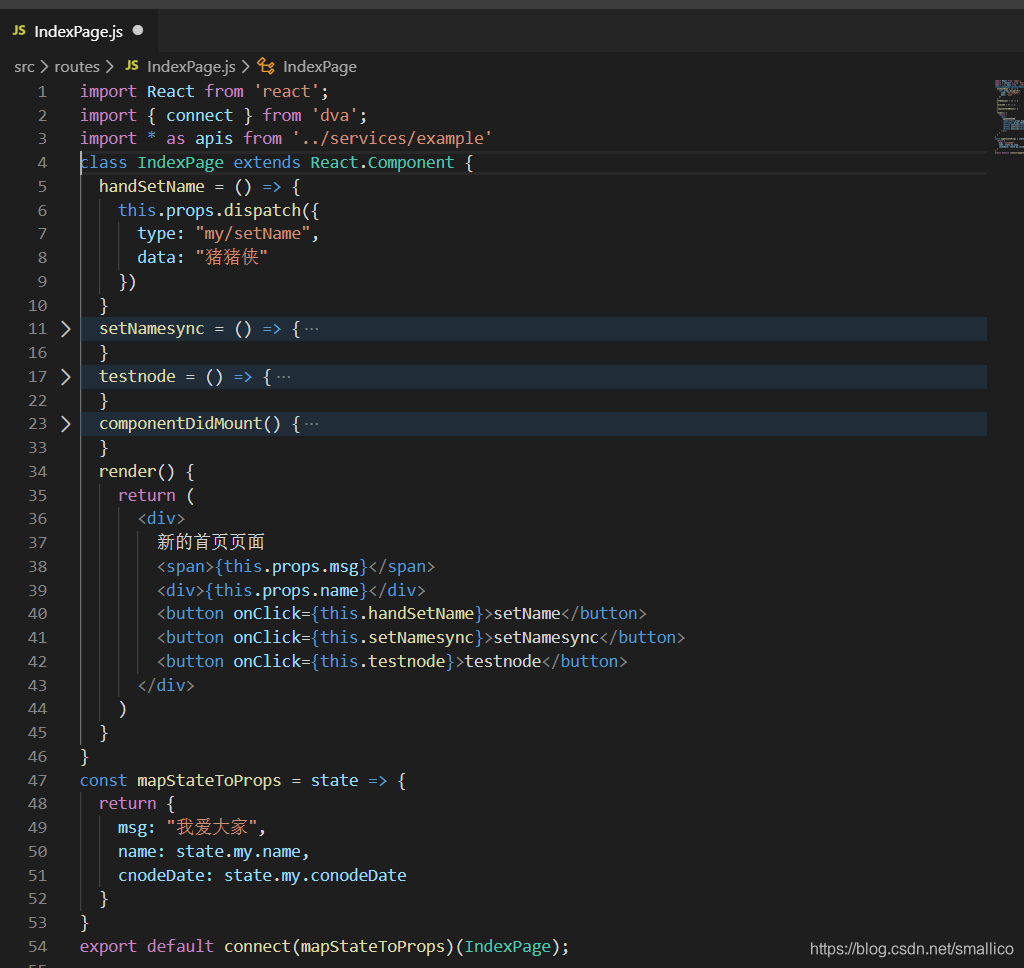Click the ellipsis after setNamesync fold
Screen dimensions: 1024x968
312,329
